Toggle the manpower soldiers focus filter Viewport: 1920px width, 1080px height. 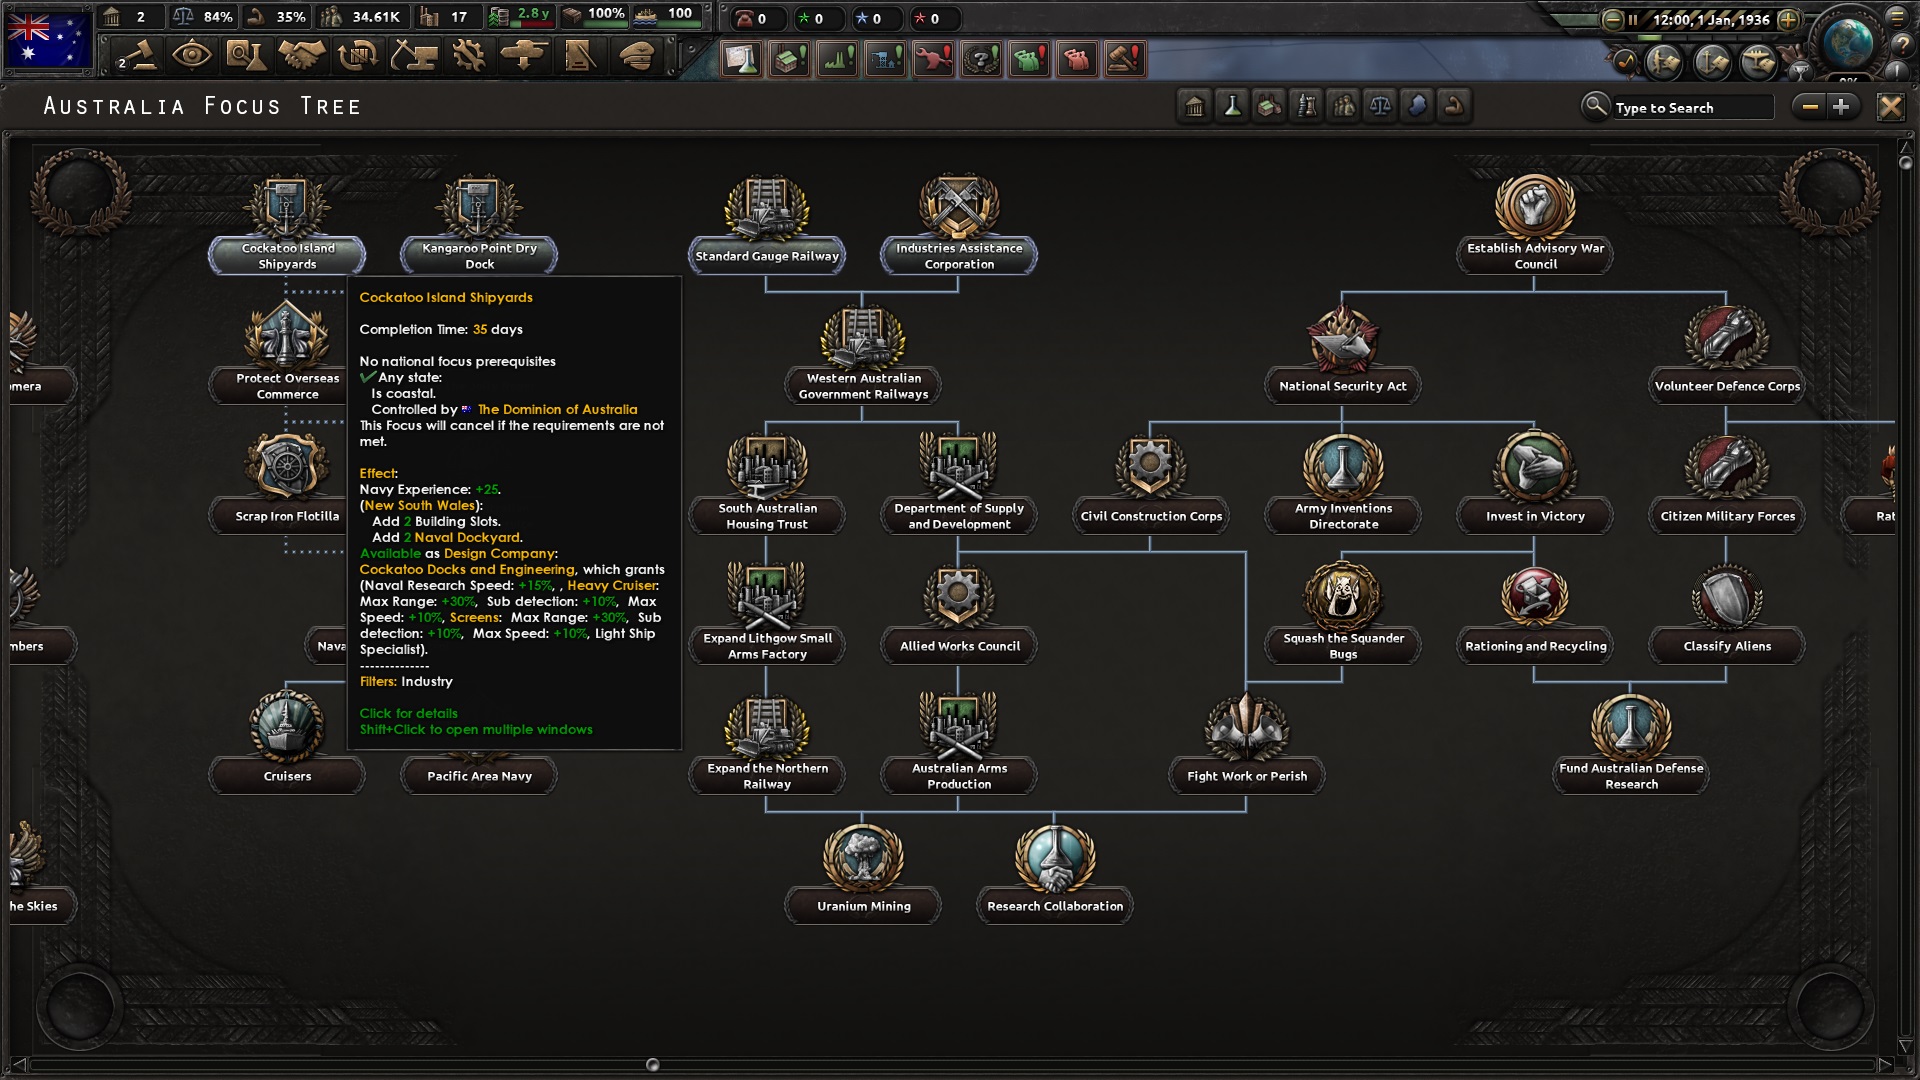(x=1343, y=106)
